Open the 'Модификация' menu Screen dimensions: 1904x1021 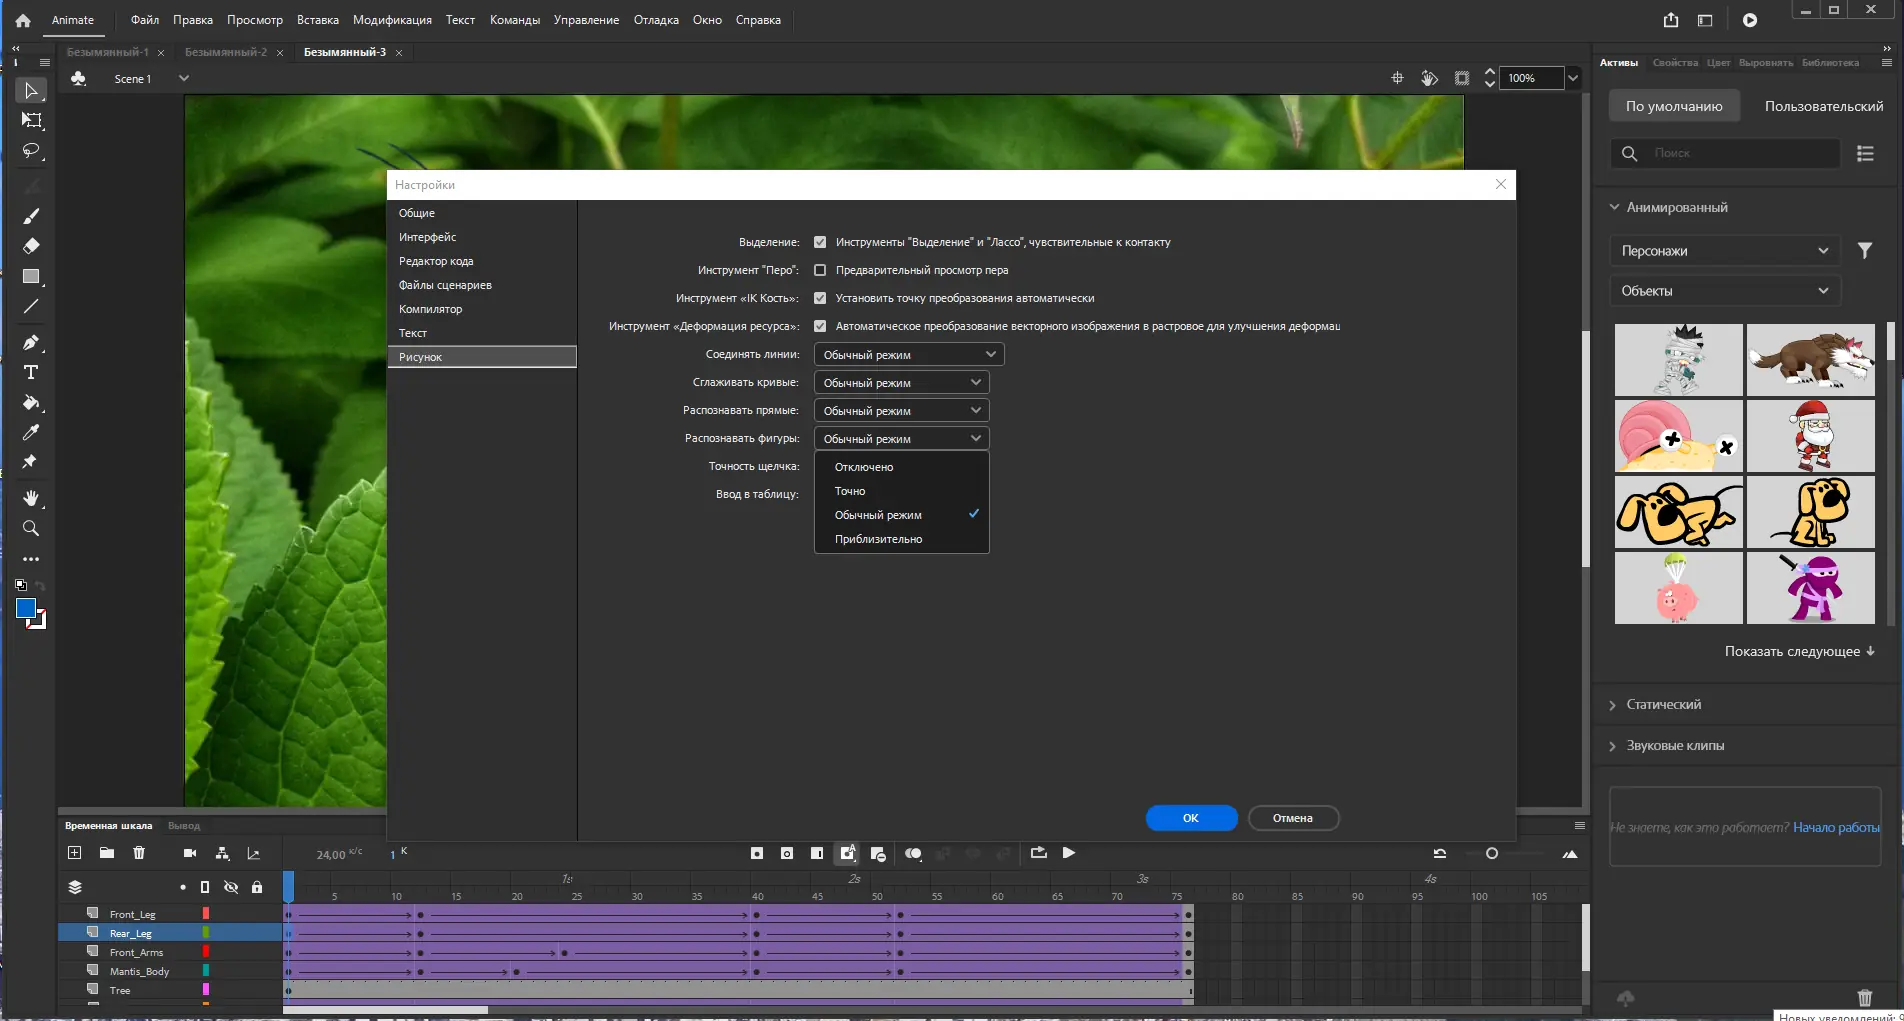391,19
